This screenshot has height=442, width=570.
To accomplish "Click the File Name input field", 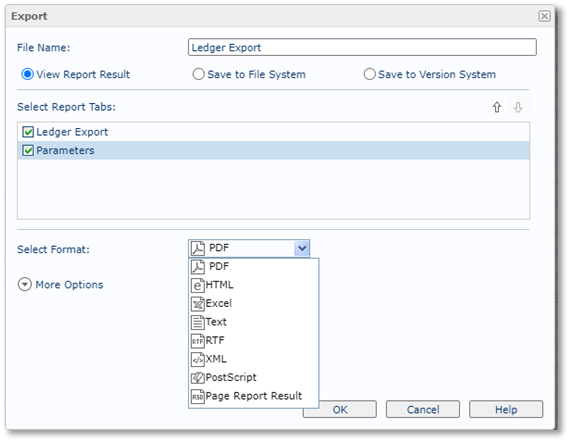I will click(x=362, y=47).
